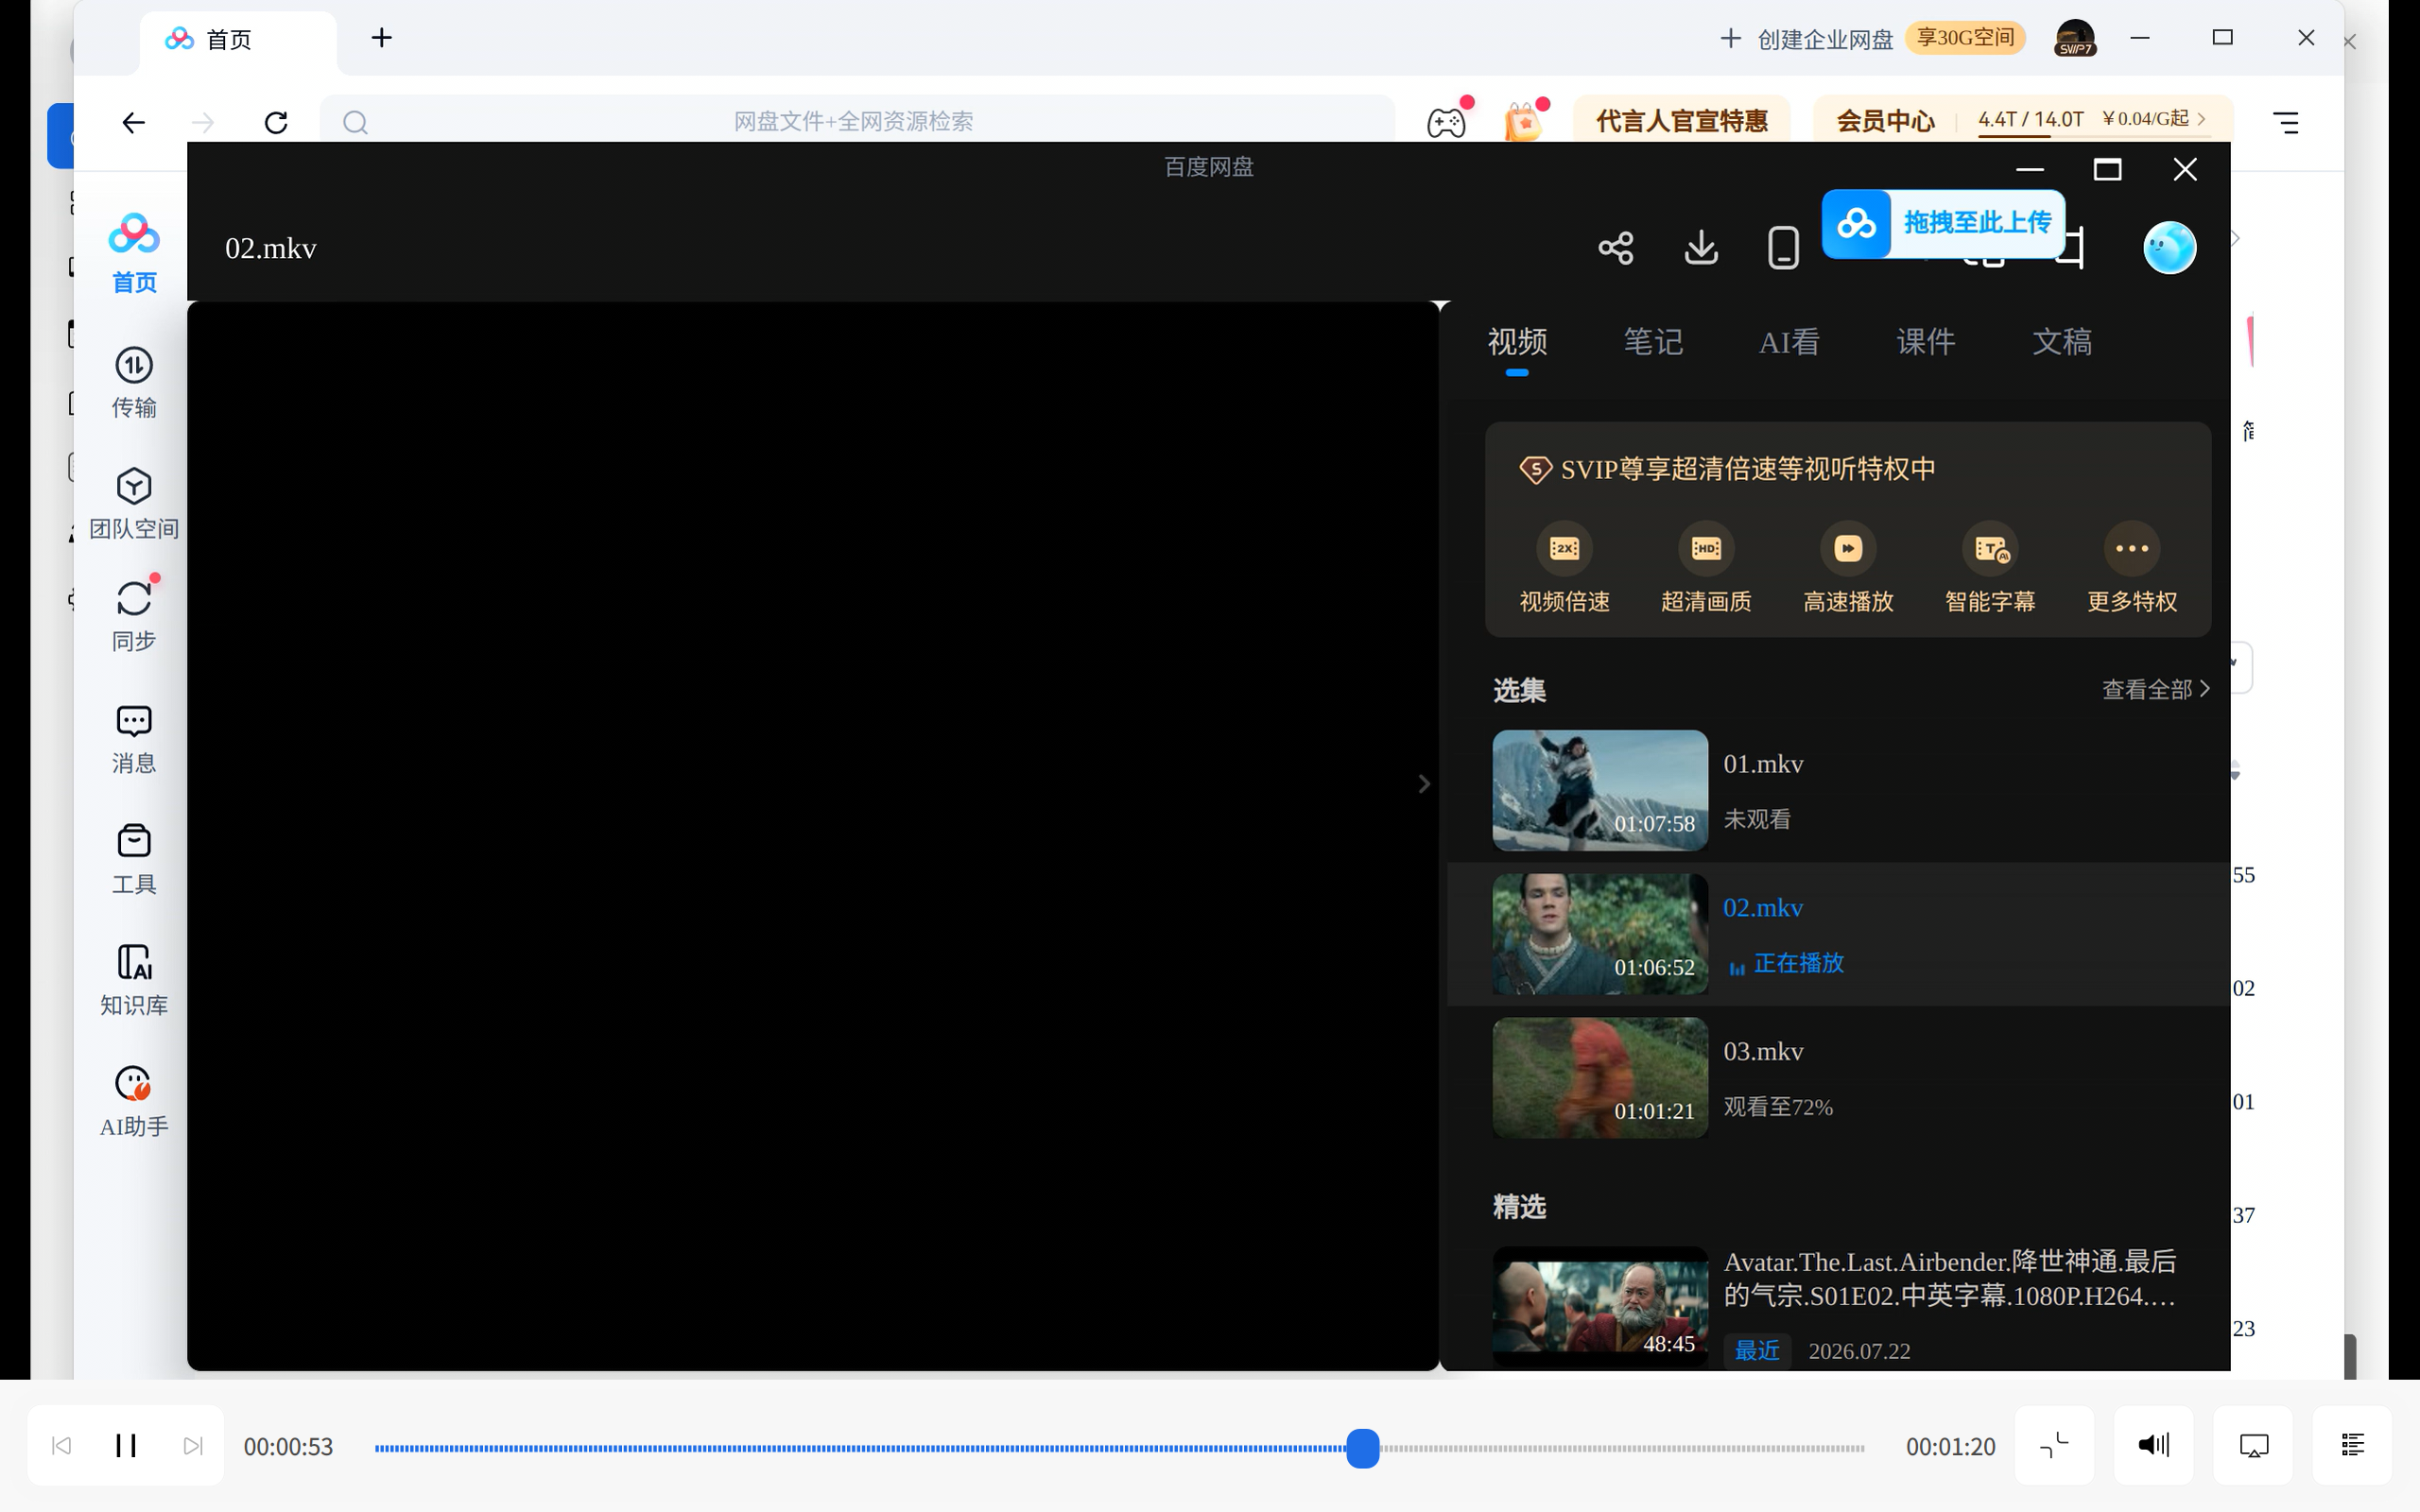
Task: Click the 拖拽至此上传 upload button
Action: pos(1943,223)
